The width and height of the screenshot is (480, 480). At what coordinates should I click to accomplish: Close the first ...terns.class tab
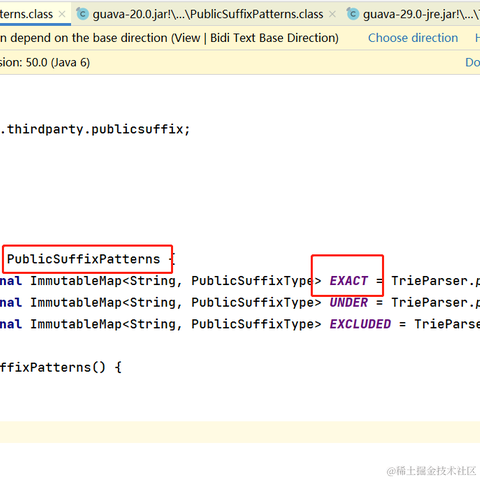62,14
